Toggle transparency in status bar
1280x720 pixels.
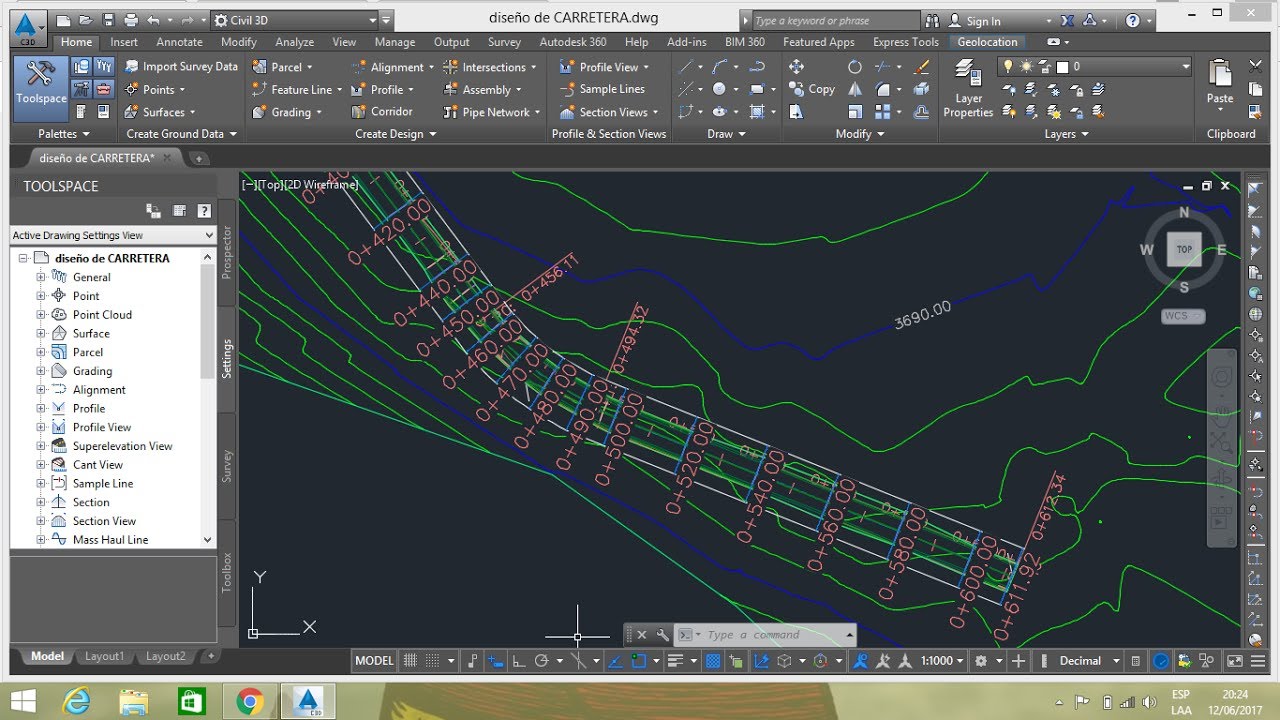tap(712, 661)
